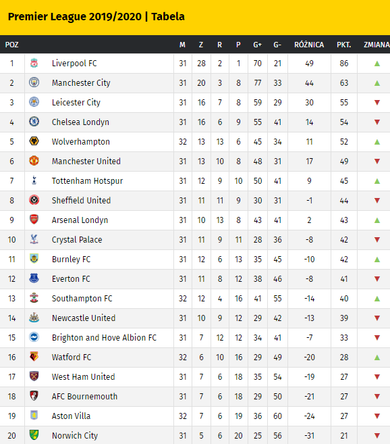390x444 pixels.
Task: Click the Liverpool FC club crest
Action: [x=34, y=63]
